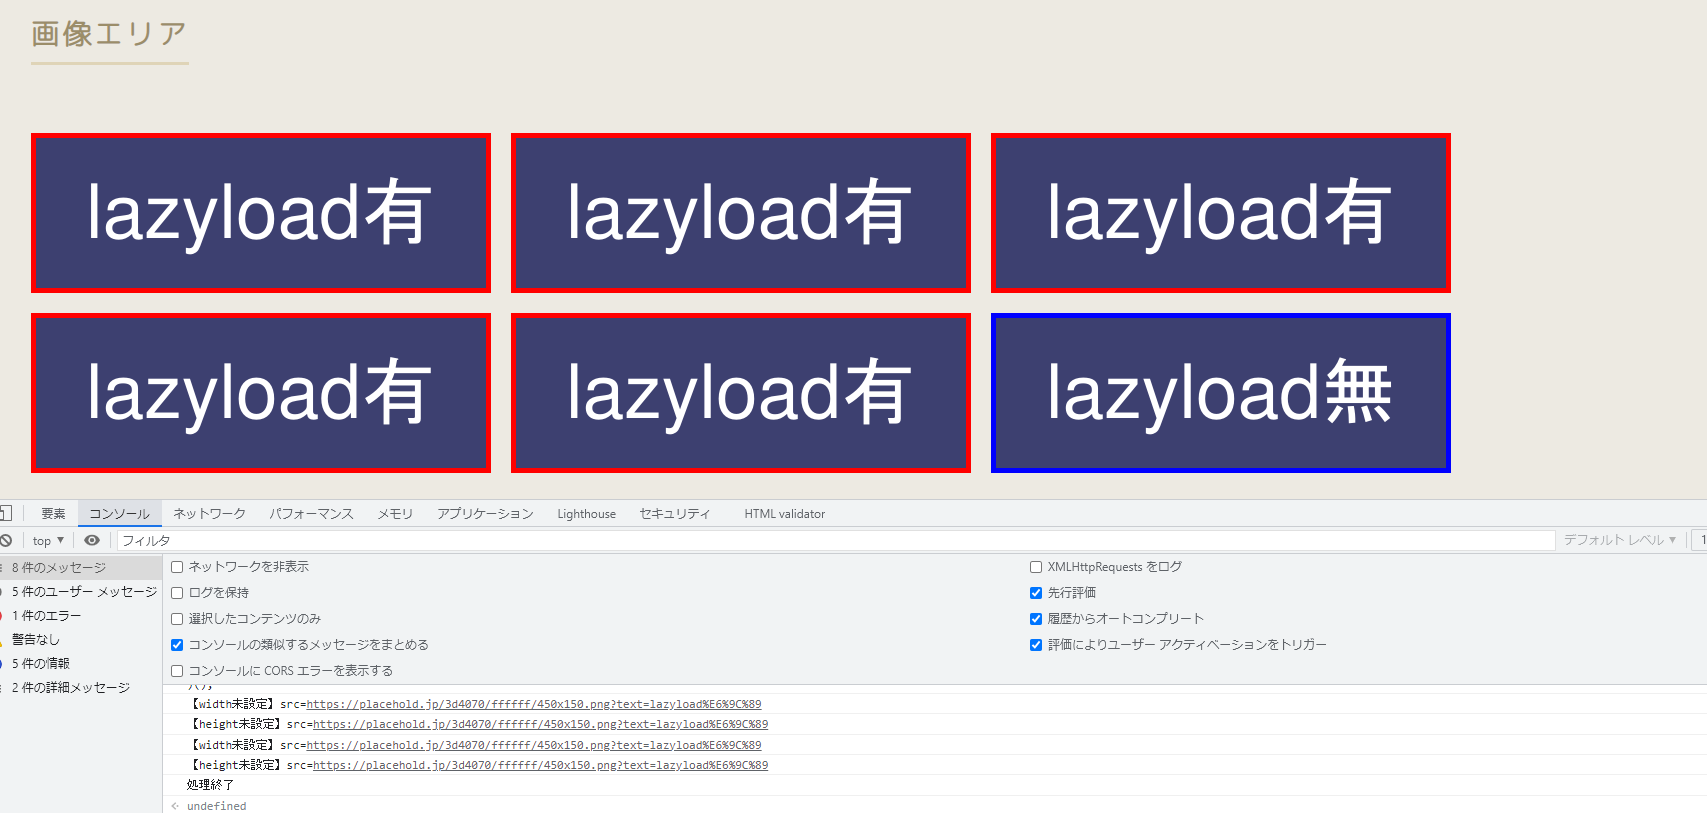Clear the console with the ban icon
The width and height of the screenshot is (1707, 813).
(5, 540)
